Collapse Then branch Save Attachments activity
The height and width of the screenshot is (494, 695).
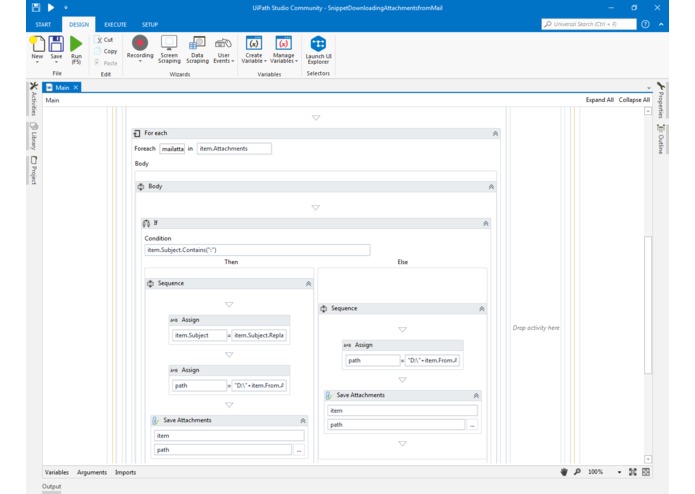pos(303,420)
